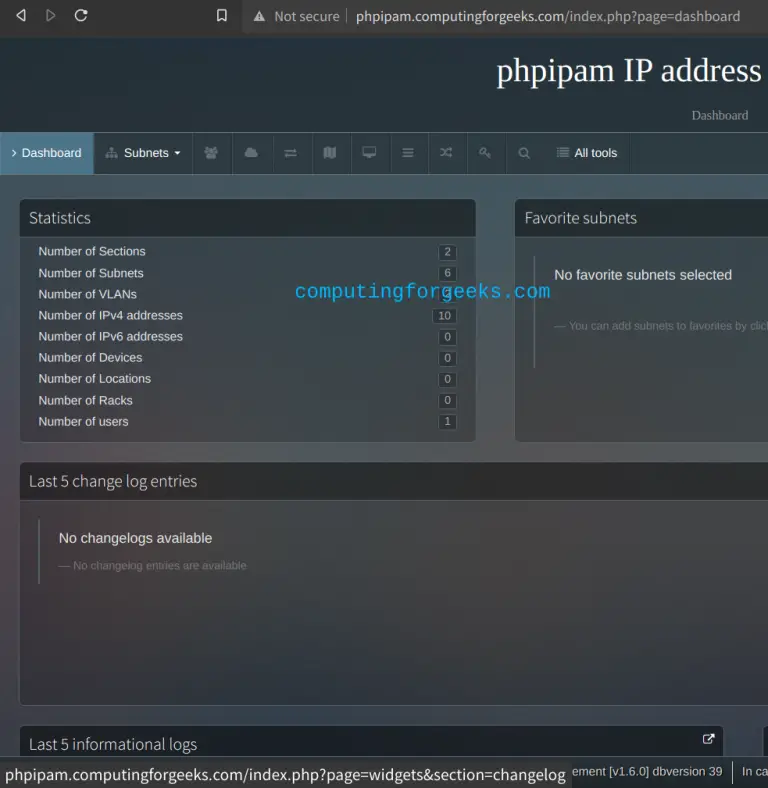Open the exchange arrows icon in navbar
The image size is (768, 788).
click(x=290, y=153)
